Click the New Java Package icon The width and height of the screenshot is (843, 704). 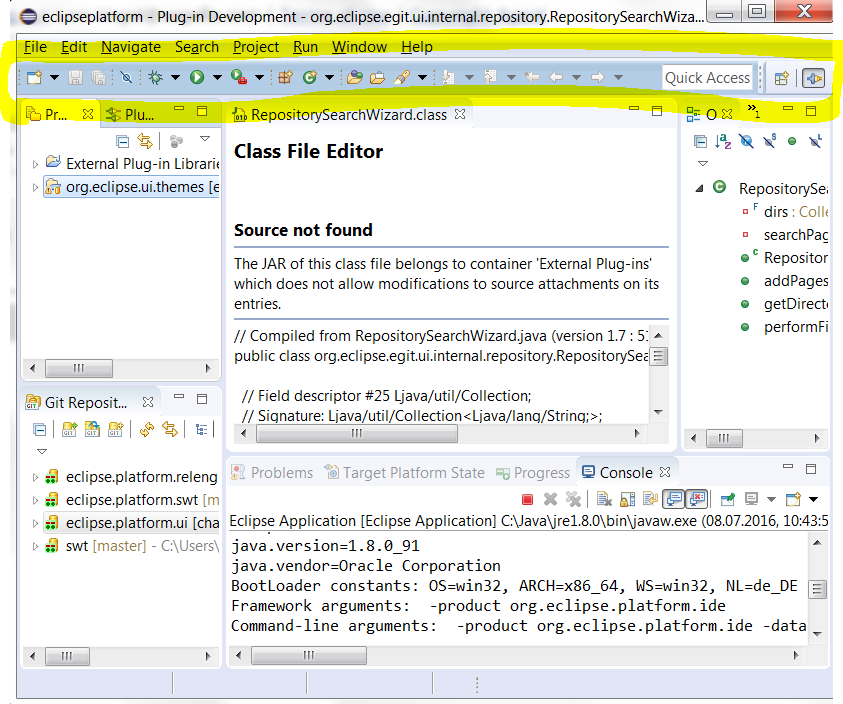(285, 77)
